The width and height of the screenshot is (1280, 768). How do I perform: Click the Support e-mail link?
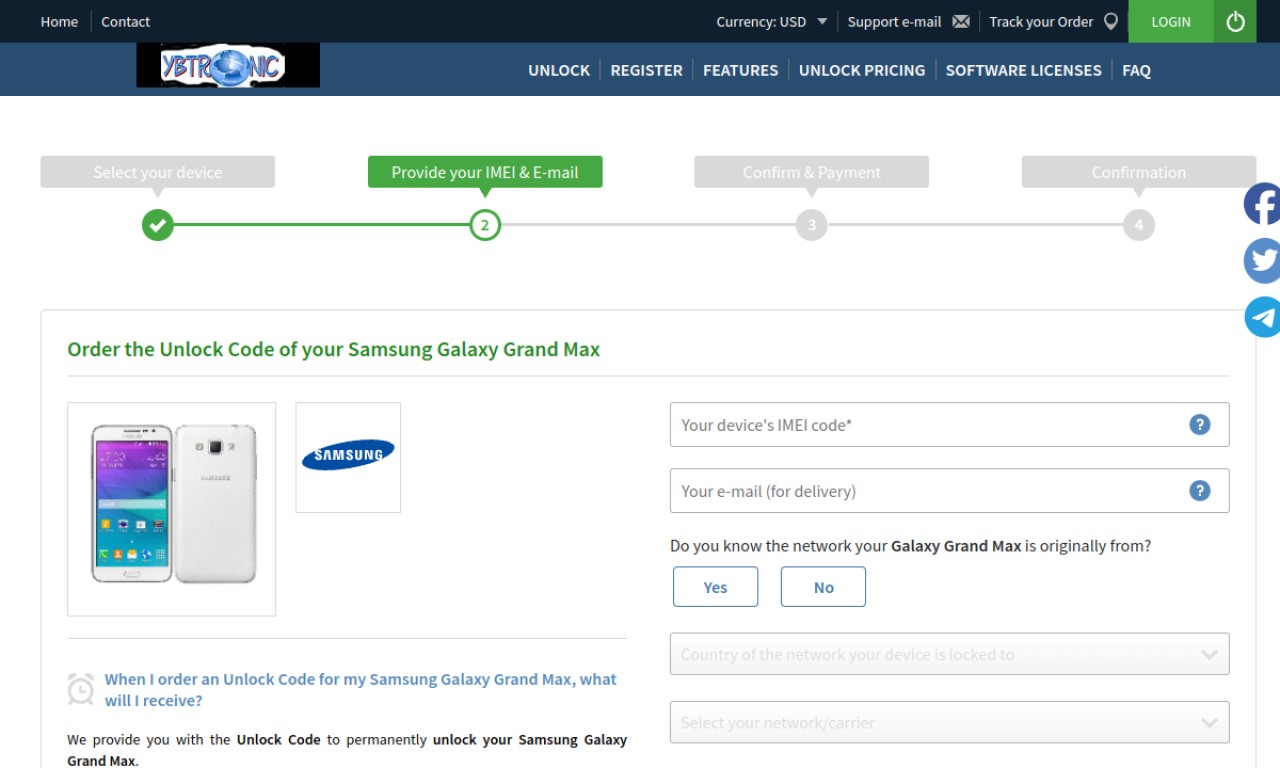(895, 21)
